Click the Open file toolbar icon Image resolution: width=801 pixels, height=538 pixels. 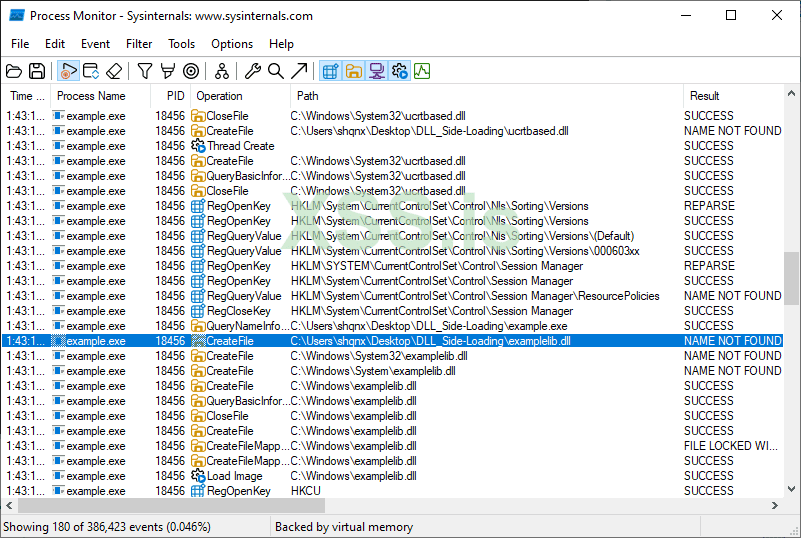coord(14,71)
